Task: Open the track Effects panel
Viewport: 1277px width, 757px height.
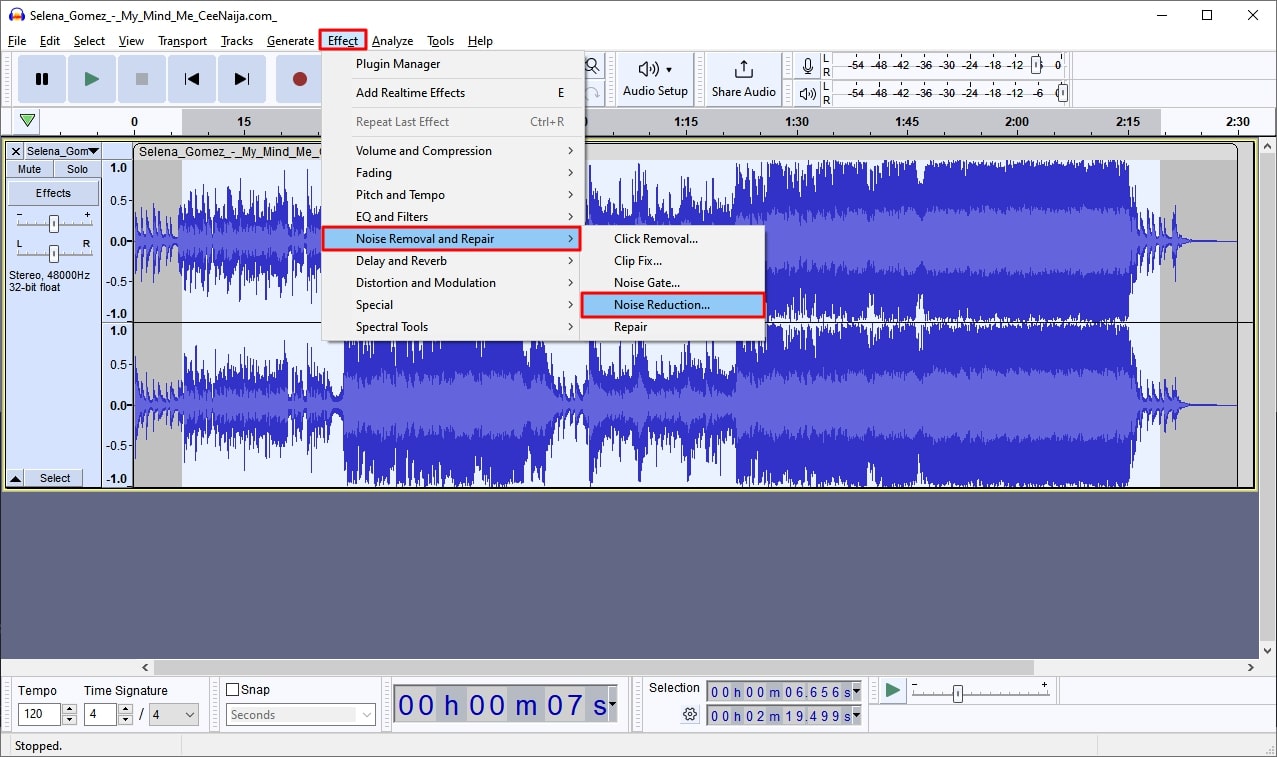Action: pyautogui.click(x=54, y=193)
